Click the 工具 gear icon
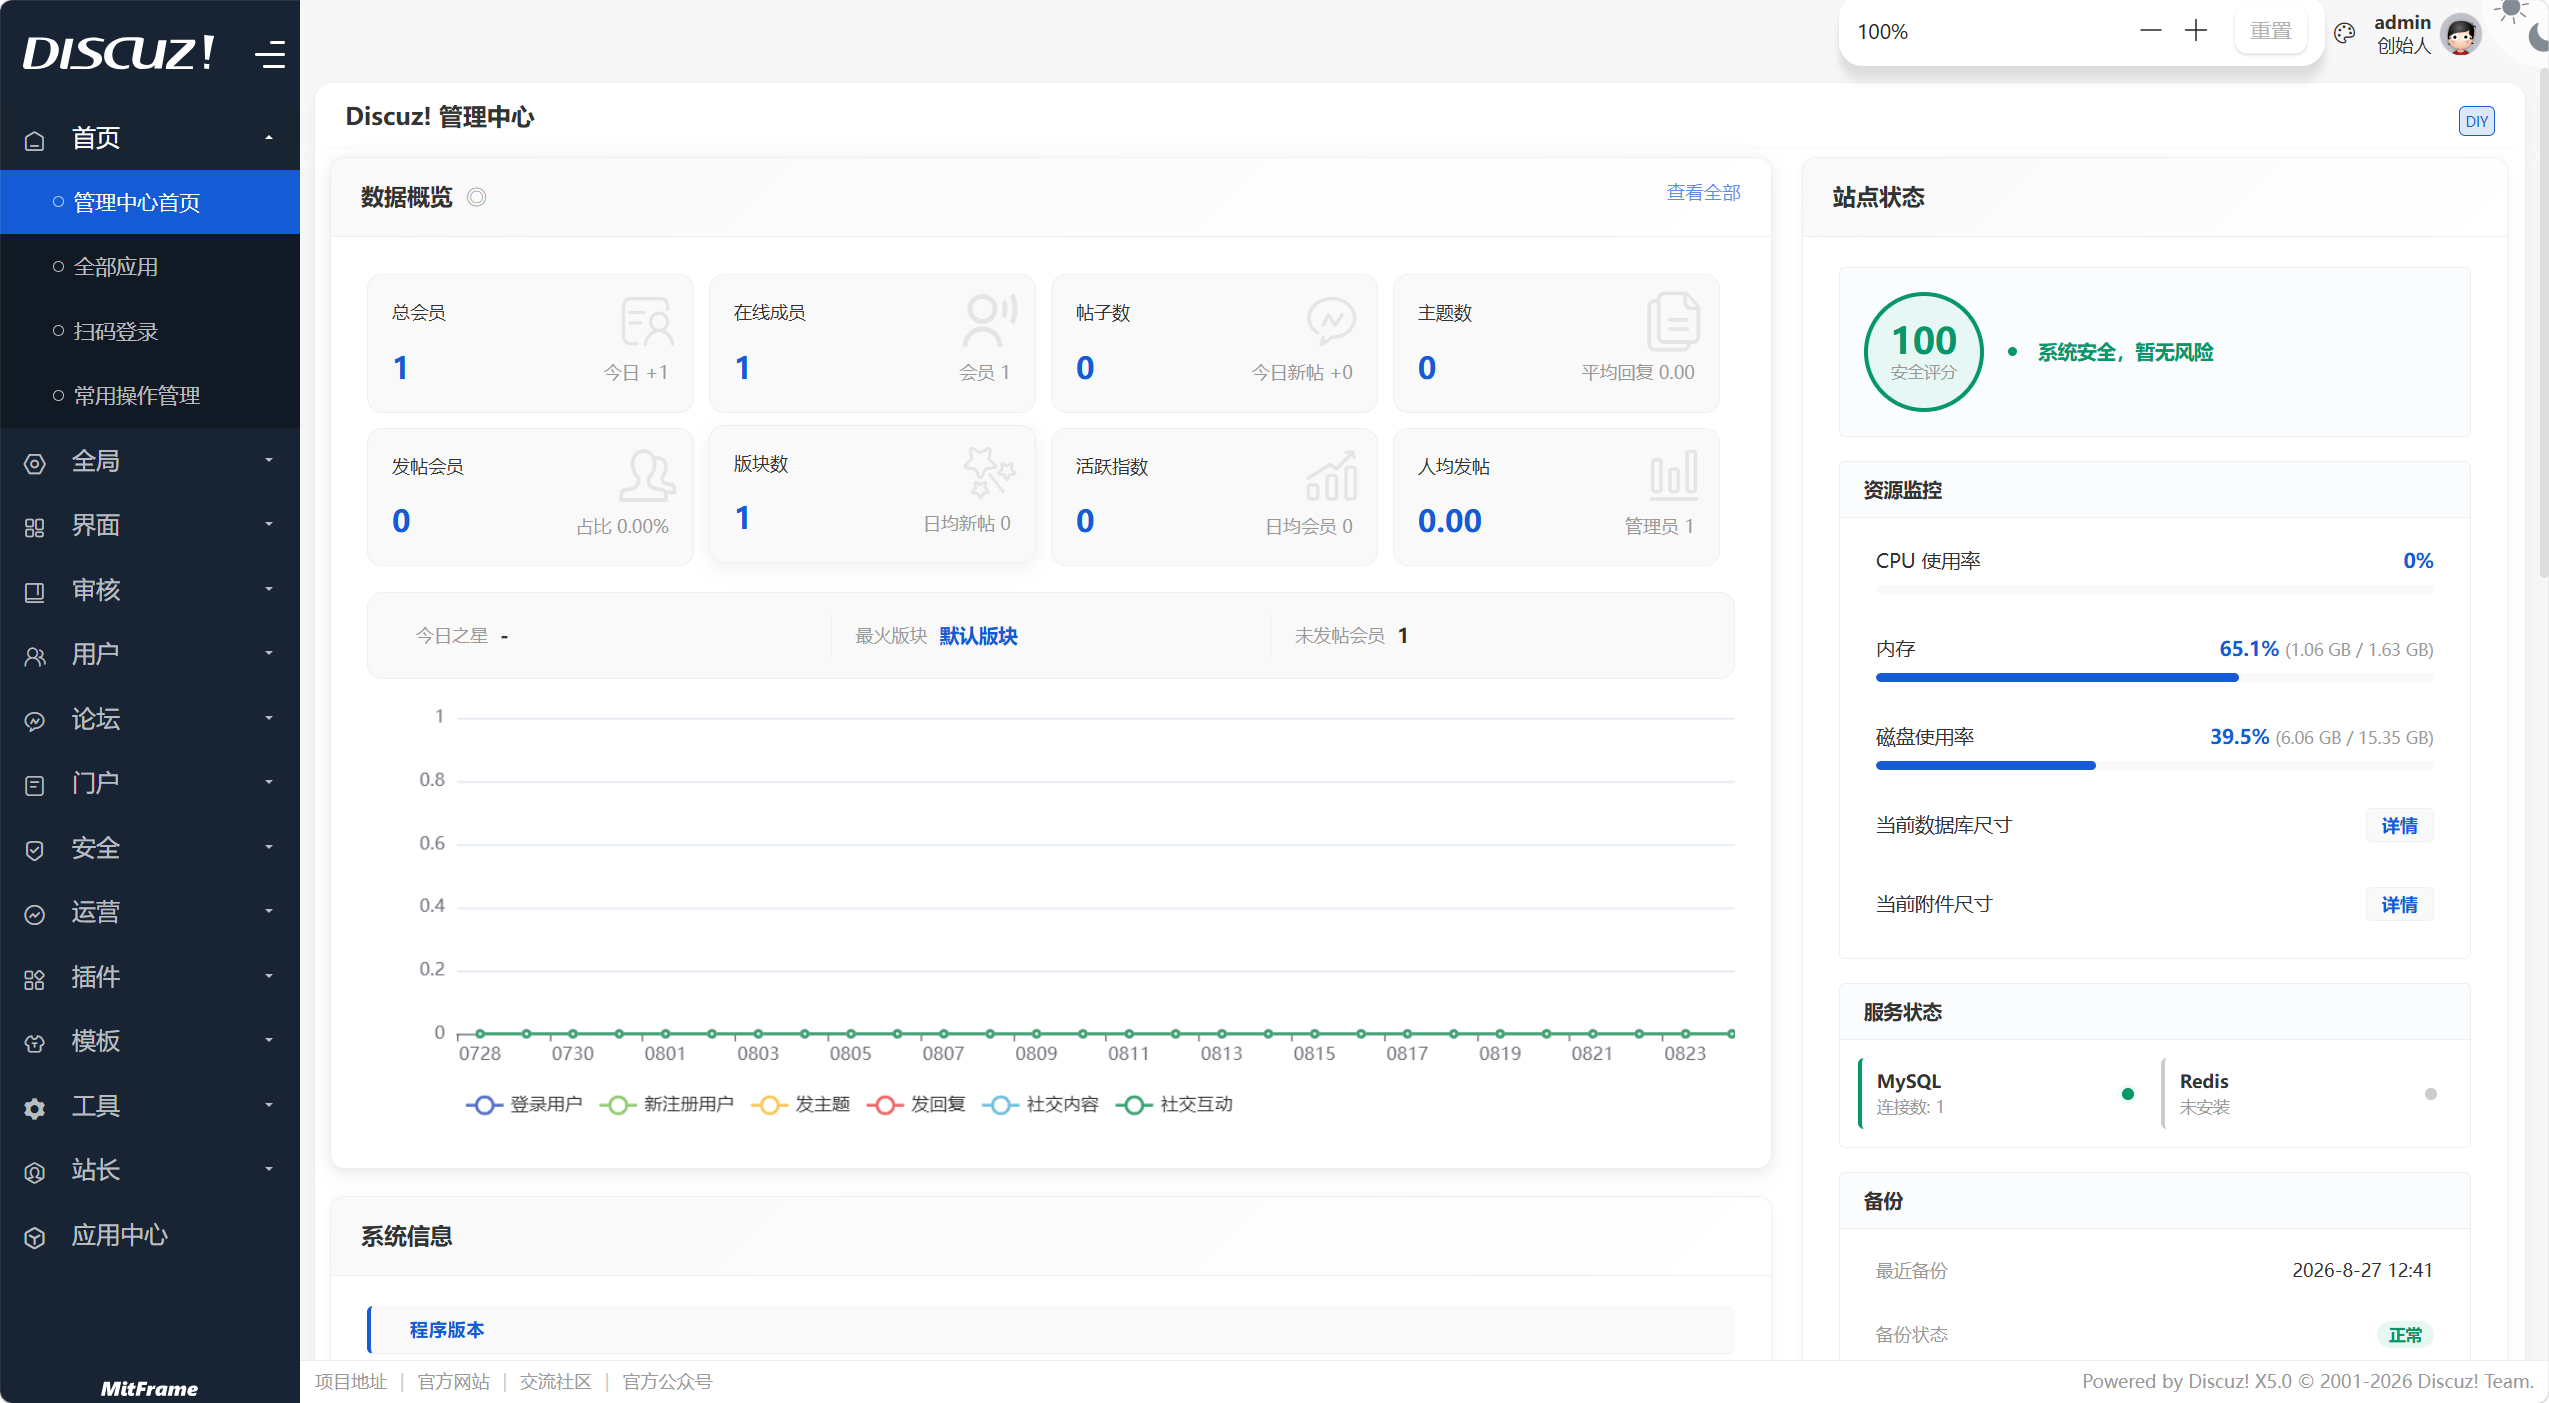Viewport: 2549px width, 1403px height. [x=35, y=1108]
